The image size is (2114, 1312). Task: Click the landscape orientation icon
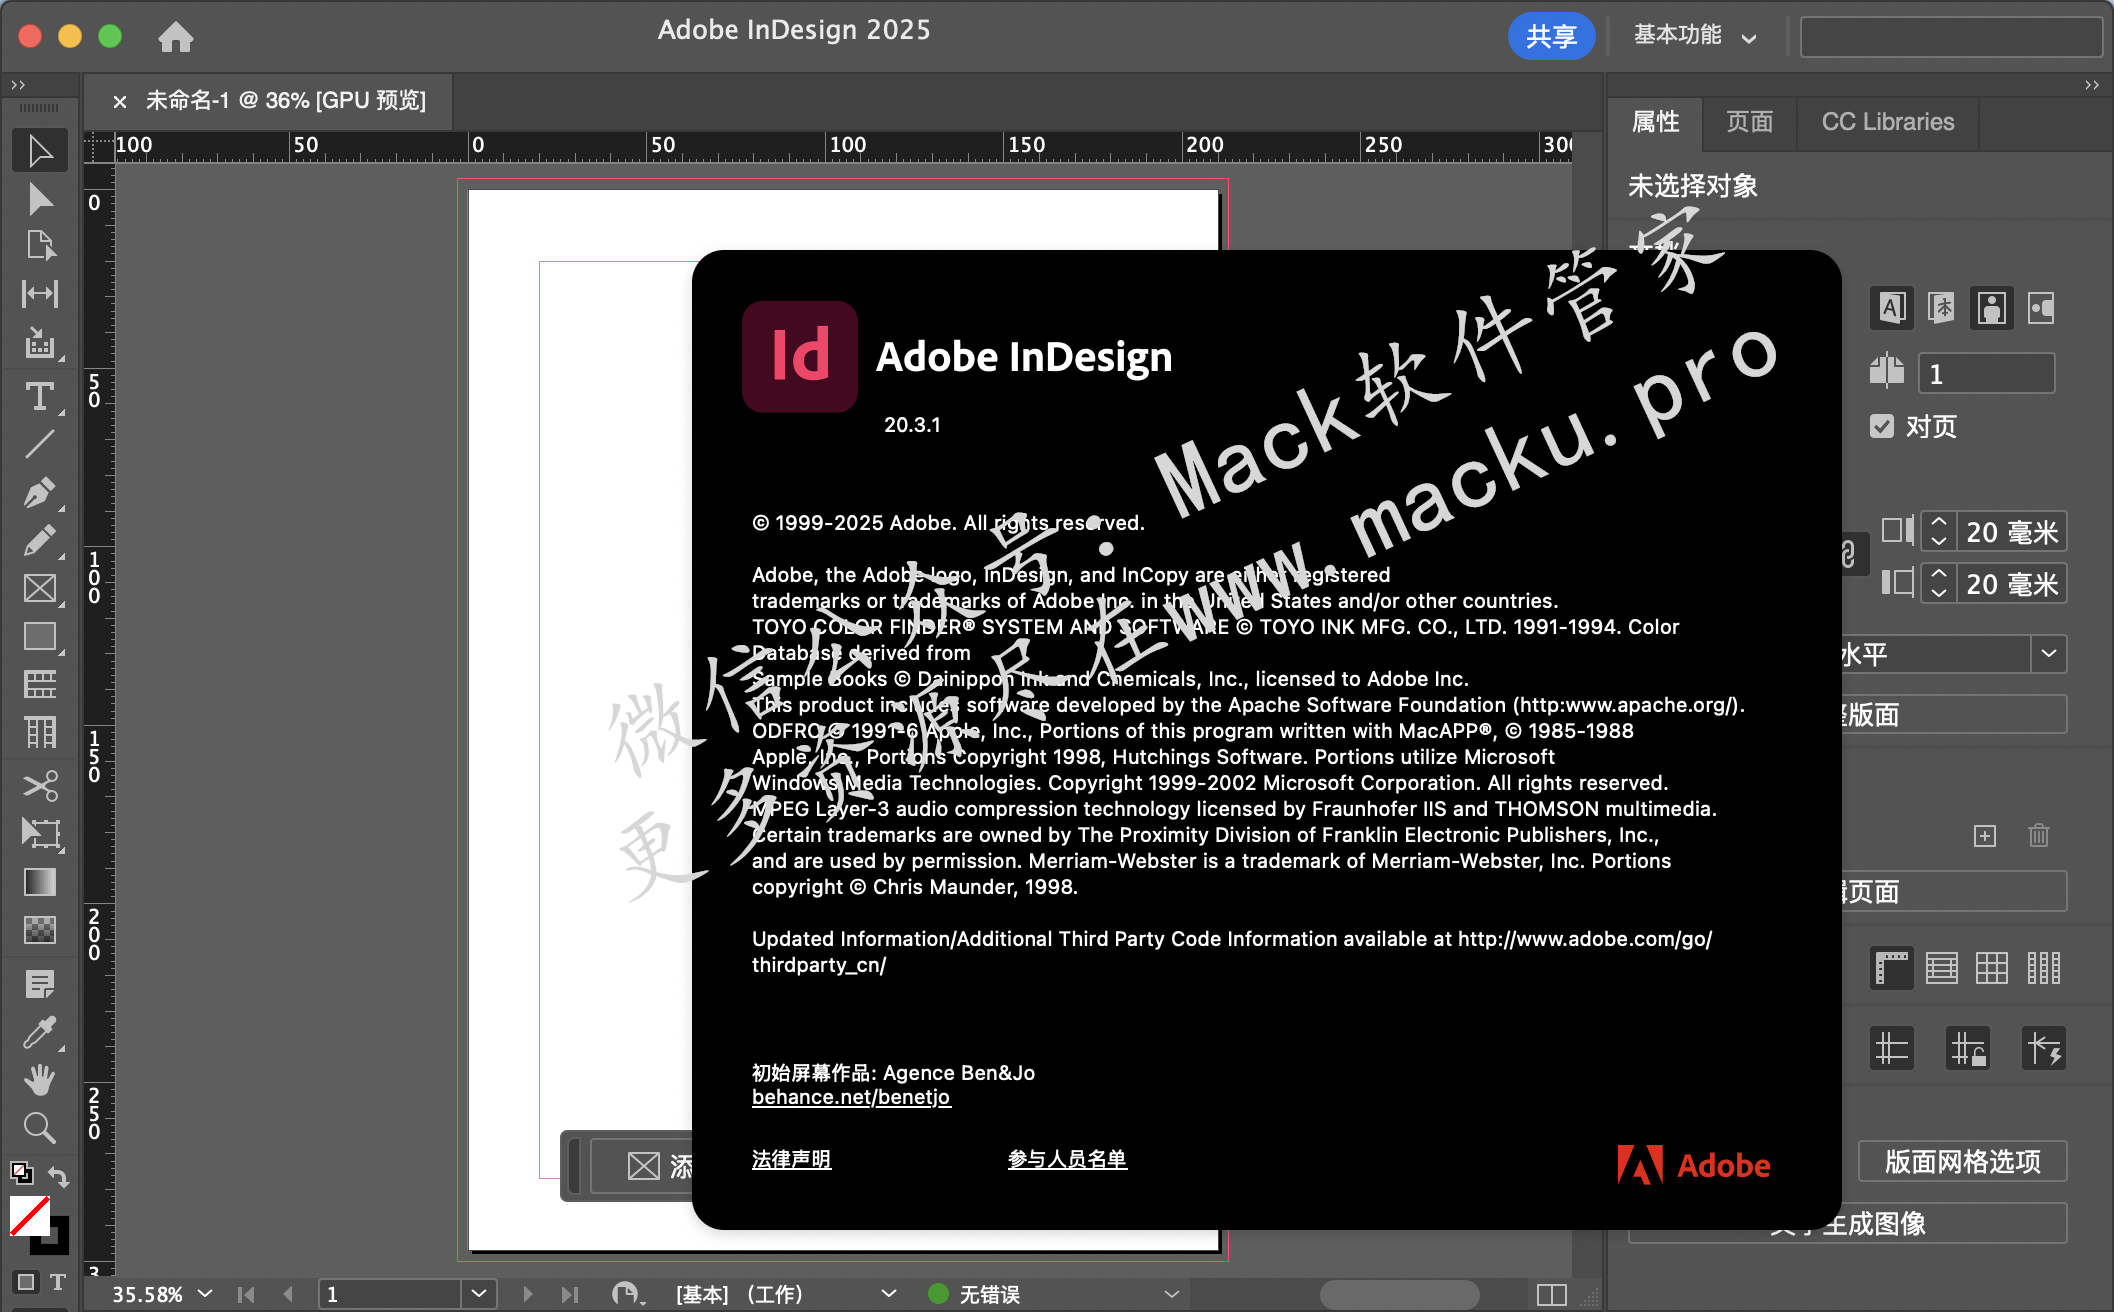pos(2041,308)
